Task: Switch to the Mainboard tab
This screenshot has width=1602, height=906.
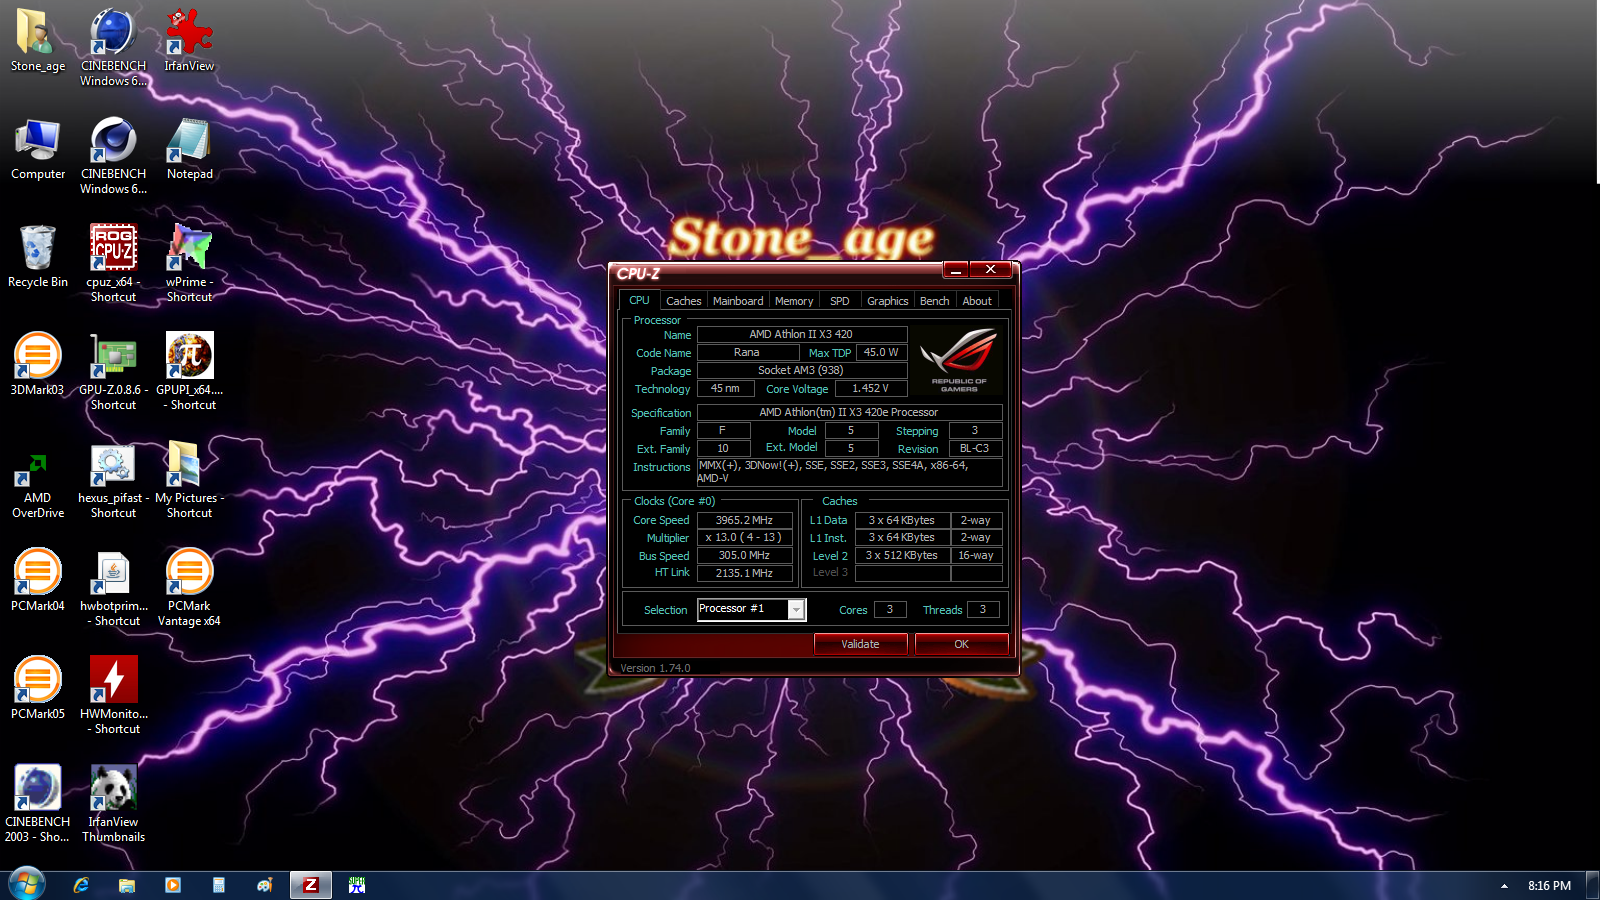Action: (x=738, y=300)
